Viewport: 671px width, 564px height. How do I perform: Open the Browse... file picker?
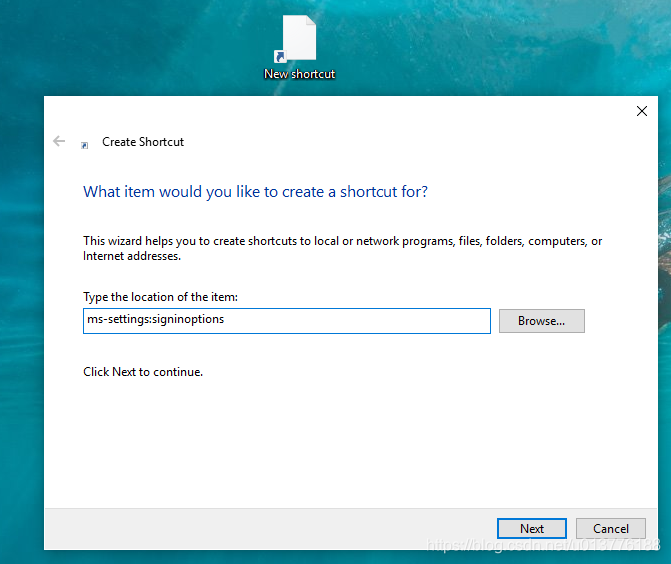[x=541, y=321]
